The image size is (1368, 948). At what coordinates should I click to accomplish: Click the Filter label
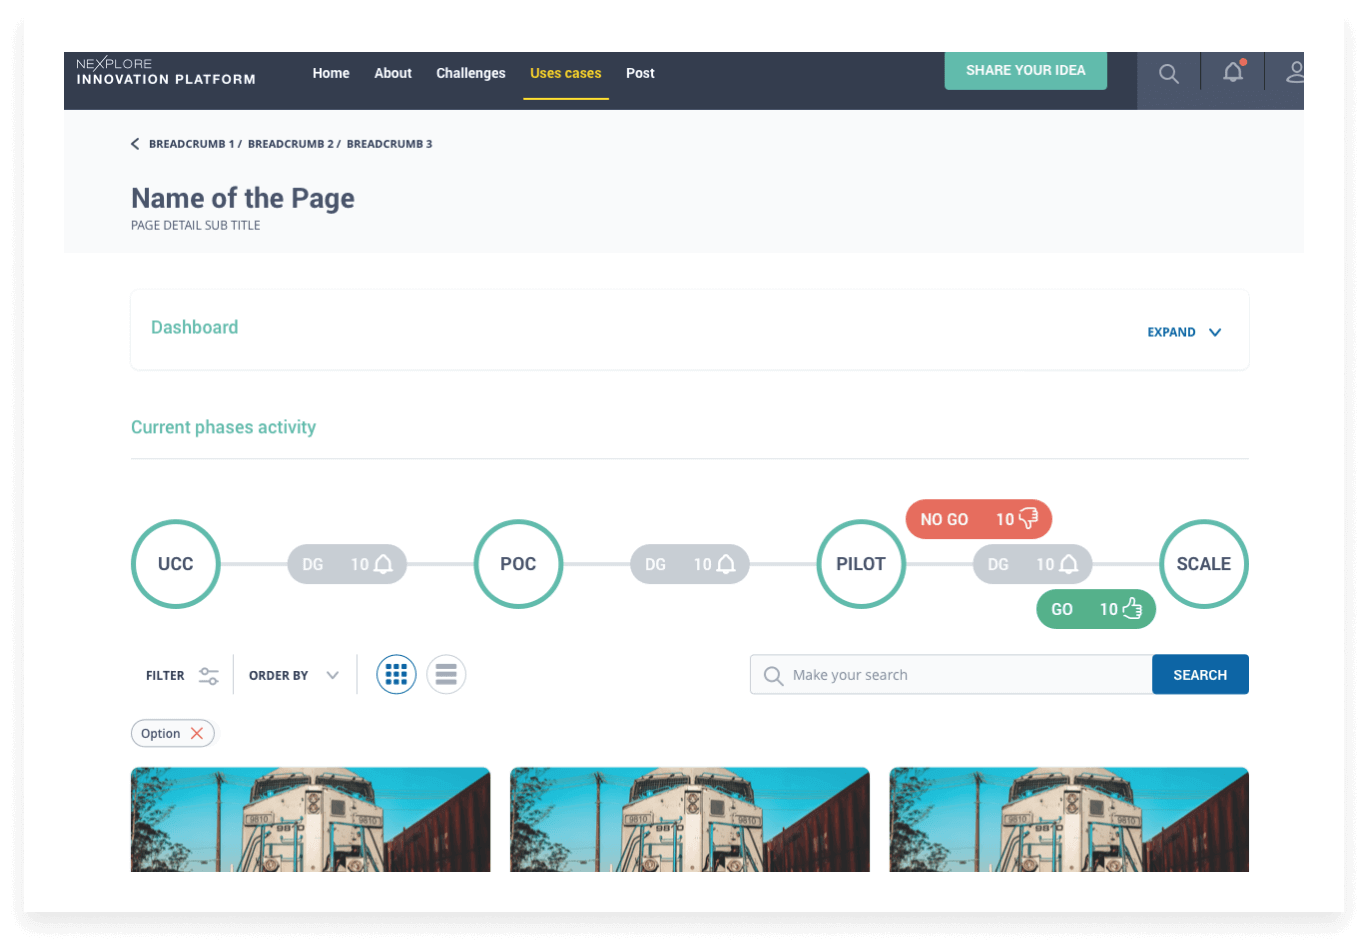(165, 676)
